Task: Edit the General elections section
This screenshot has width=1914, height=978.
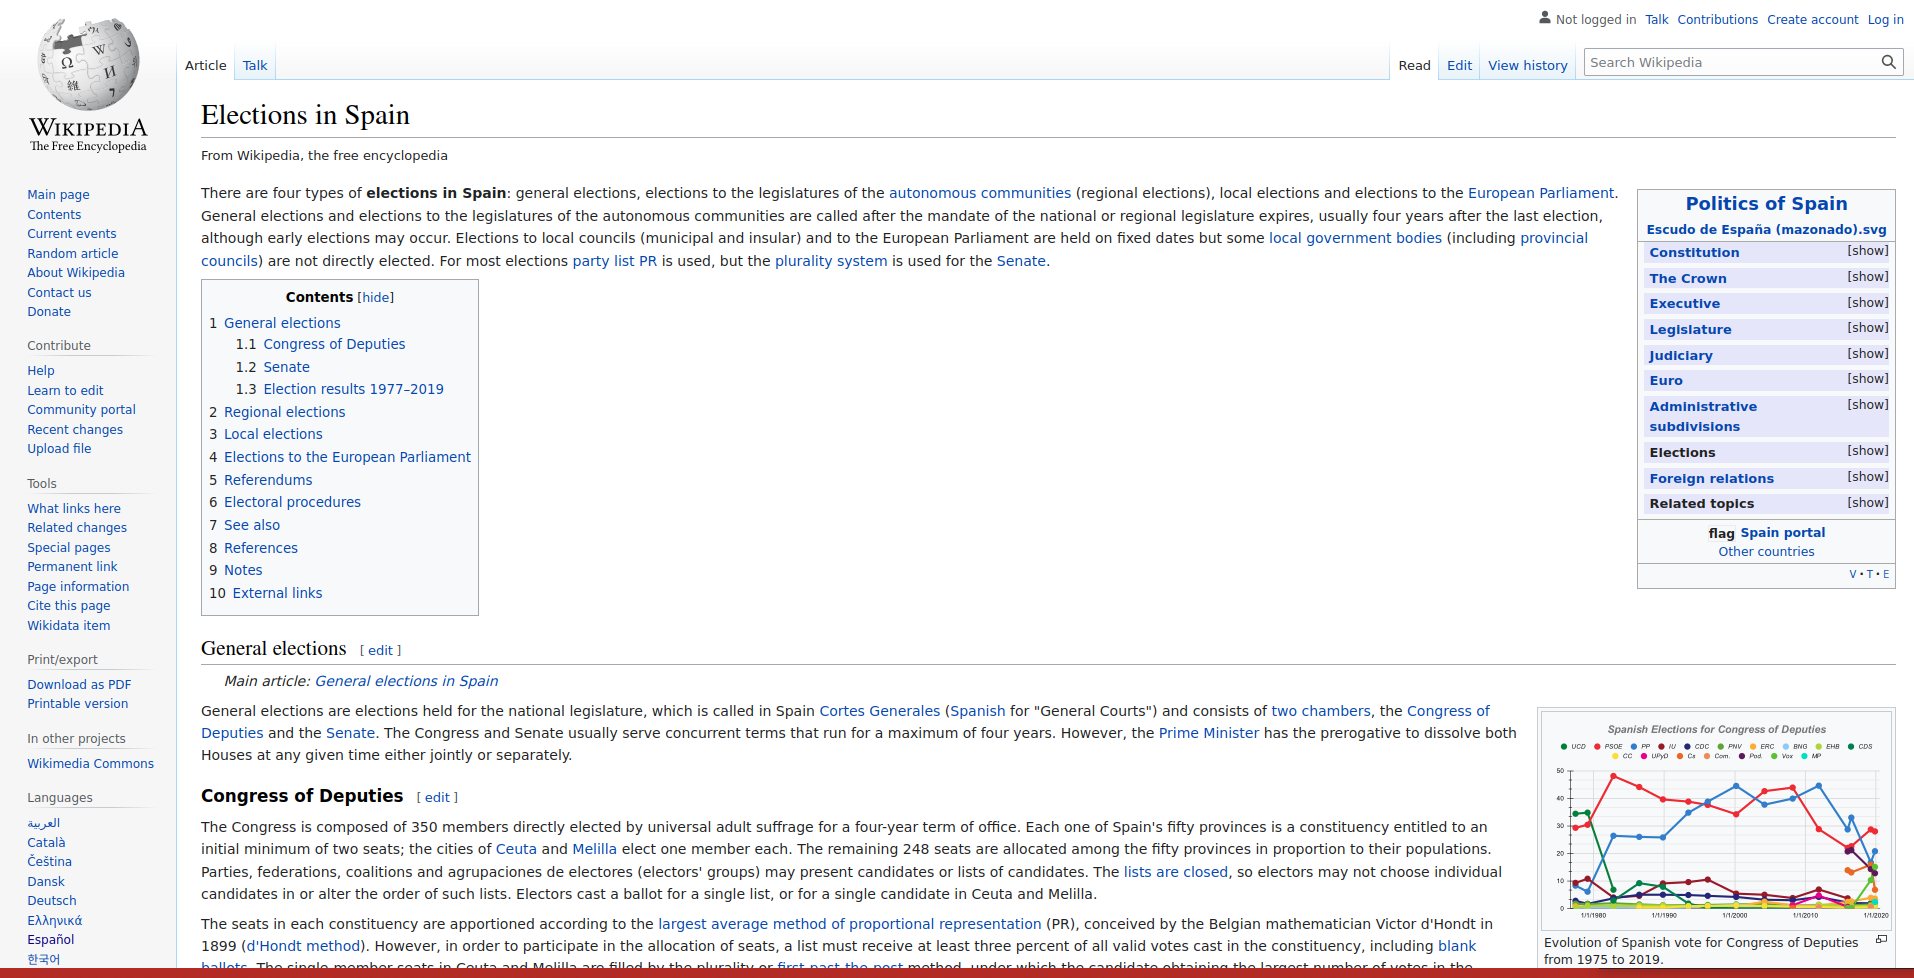Action: (x=380, y=651)
